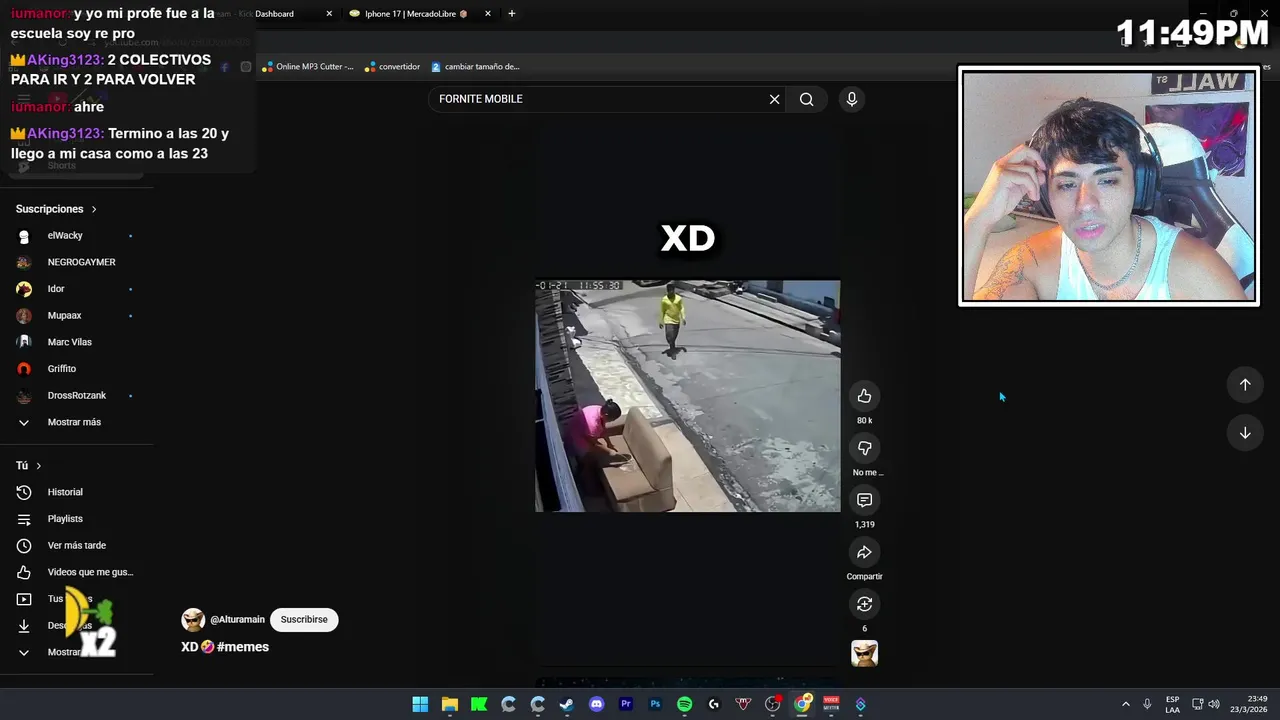The height and width of the screenshot is (720, 1280).
Task: Launch Adobe Premiere Pro from taskbar
Action: [x=626, y=704]
